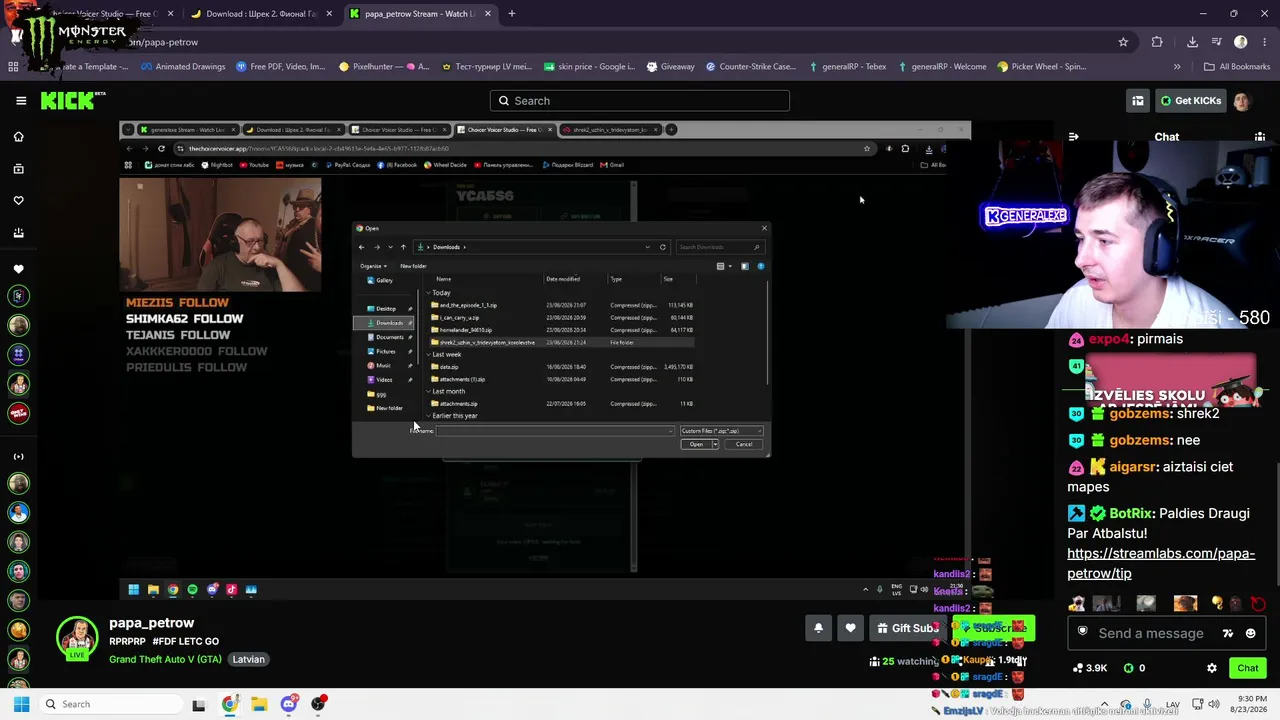
Task: Send message with the Chat button
Action: point(1247,668)
